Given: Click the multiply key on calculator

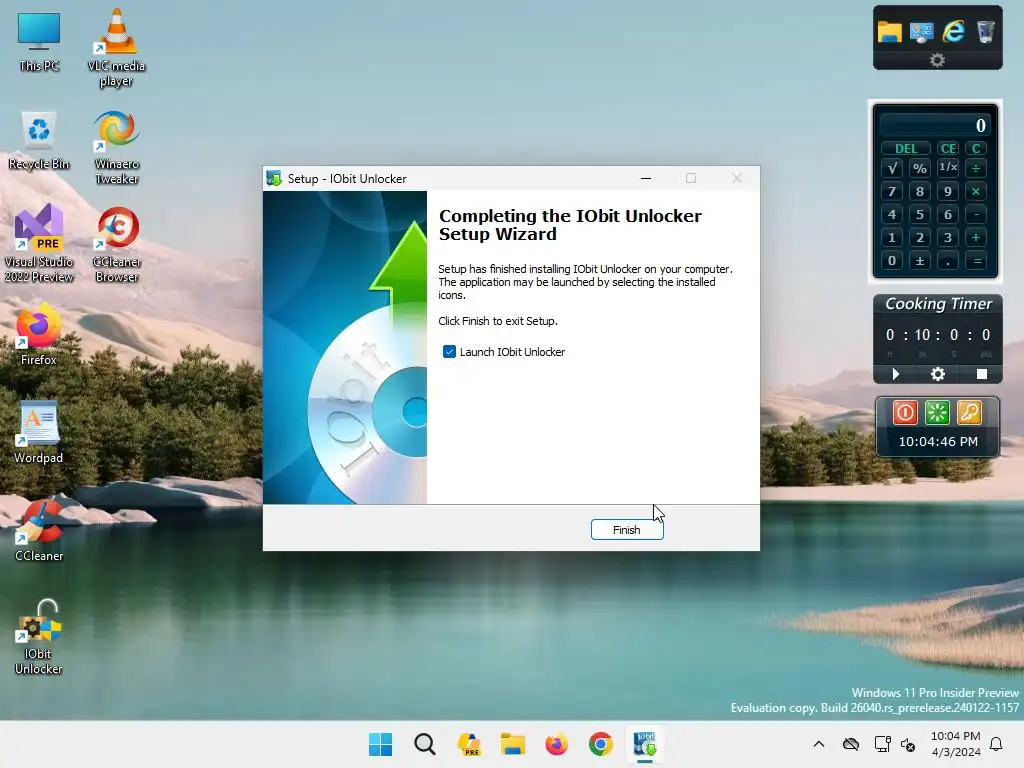Looking at the screenshot, I should click(x=976, y=191).
